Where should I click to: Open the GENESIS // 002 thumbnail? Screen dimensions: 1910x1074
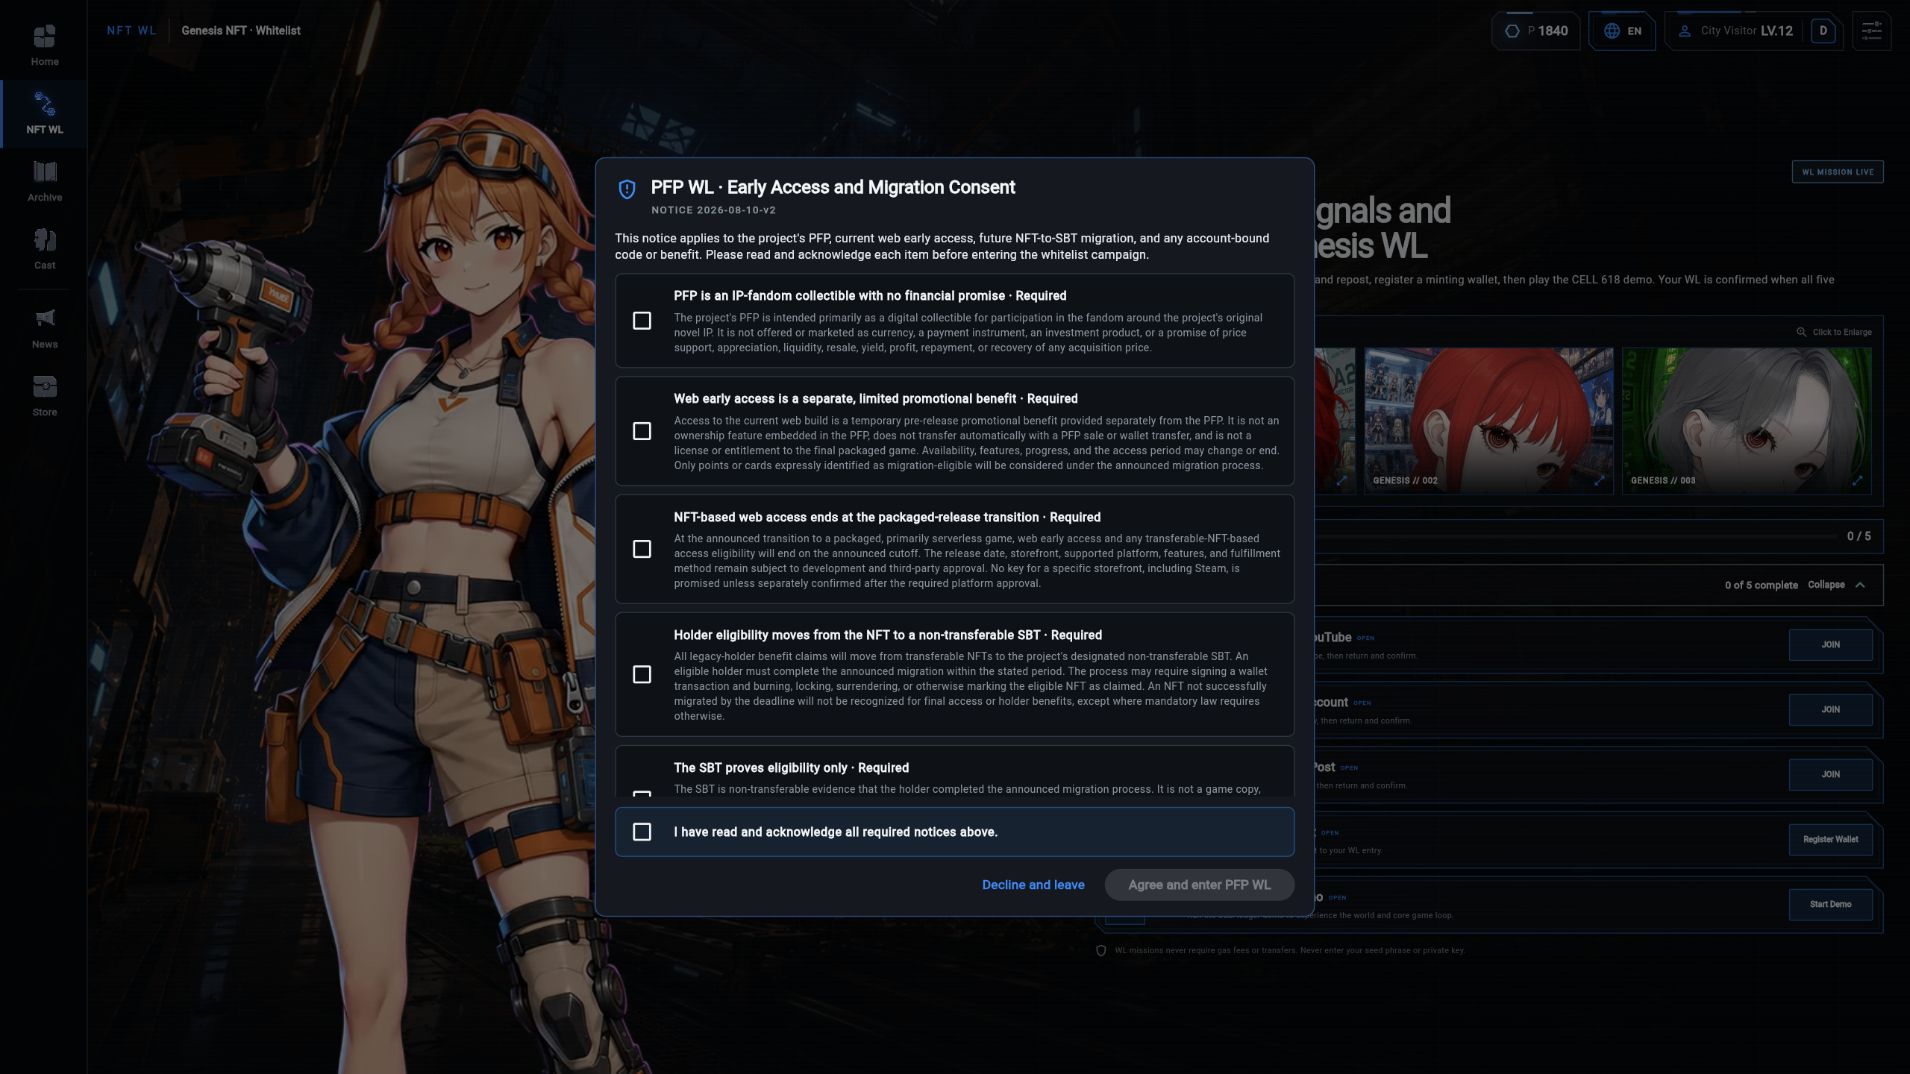pyautogui.click(x=1489, y=420)
